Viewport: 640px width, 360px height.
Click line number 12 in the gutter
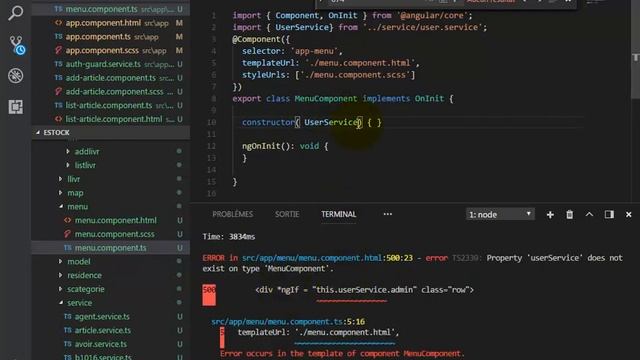pyautogui.click(x=211, y=146)
